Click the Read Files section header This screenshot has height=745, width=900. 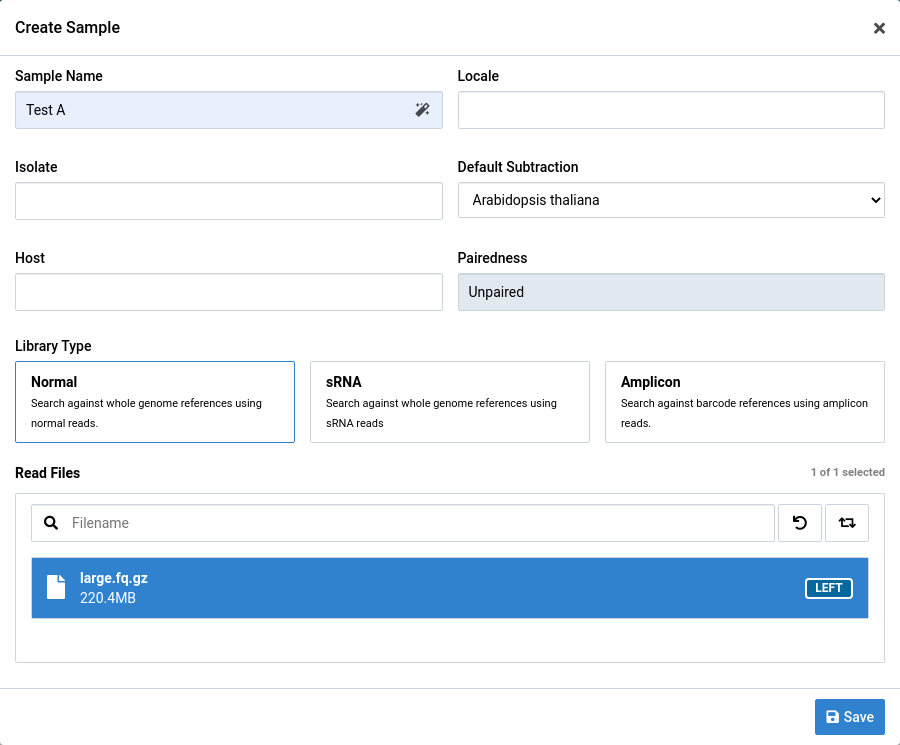(x=46, y=472)
